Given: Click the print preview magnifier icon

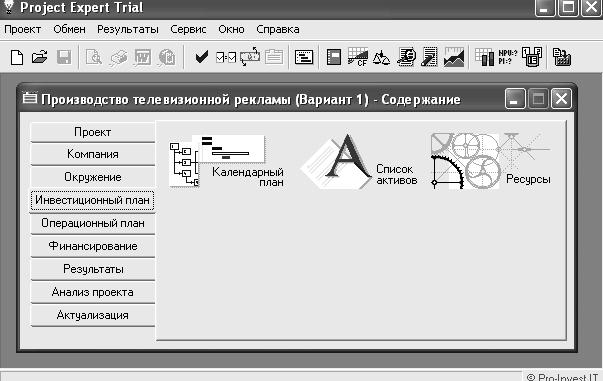Looking at the screenshot, I should 94,58.
